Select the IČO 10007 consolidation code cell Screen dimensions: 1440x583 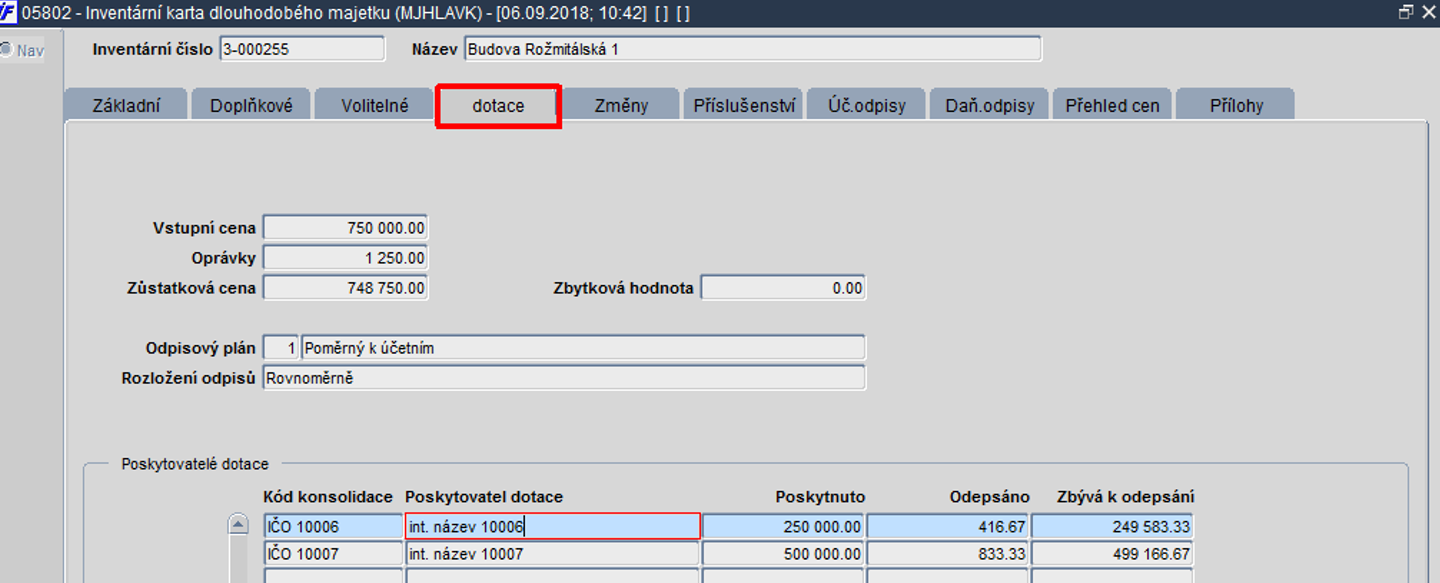(333, 553)
